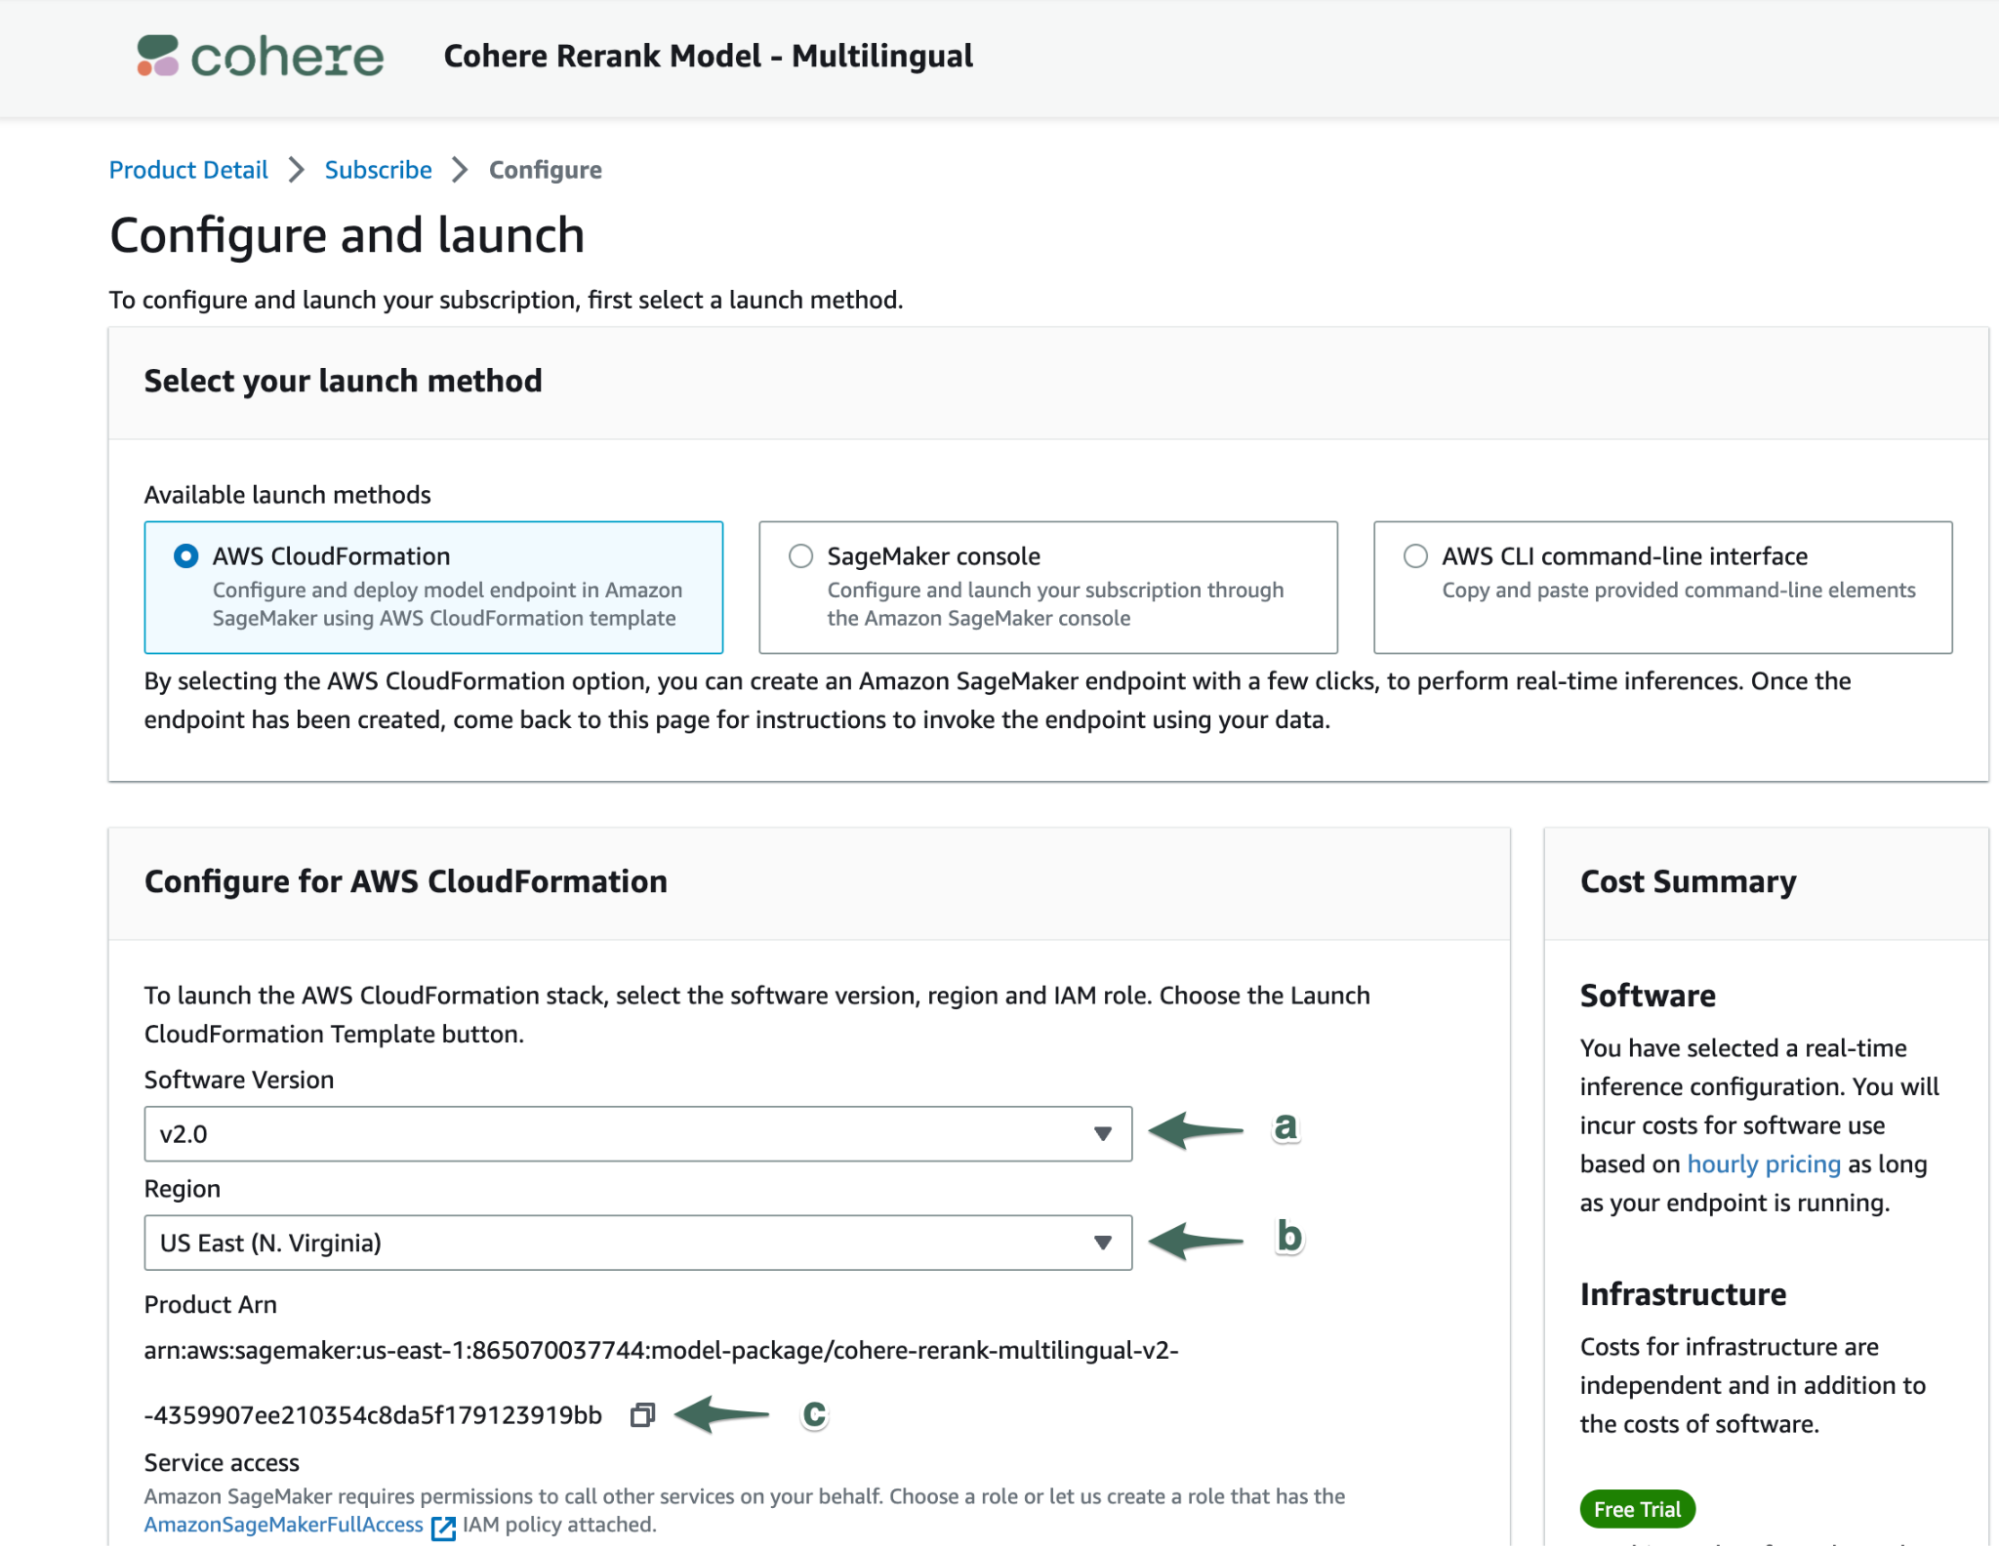Image resolution: width=1999 pixels, height=1547 pixels.
Task: Navigate to Subscribe breadcrumb
Action: point(378,170)
